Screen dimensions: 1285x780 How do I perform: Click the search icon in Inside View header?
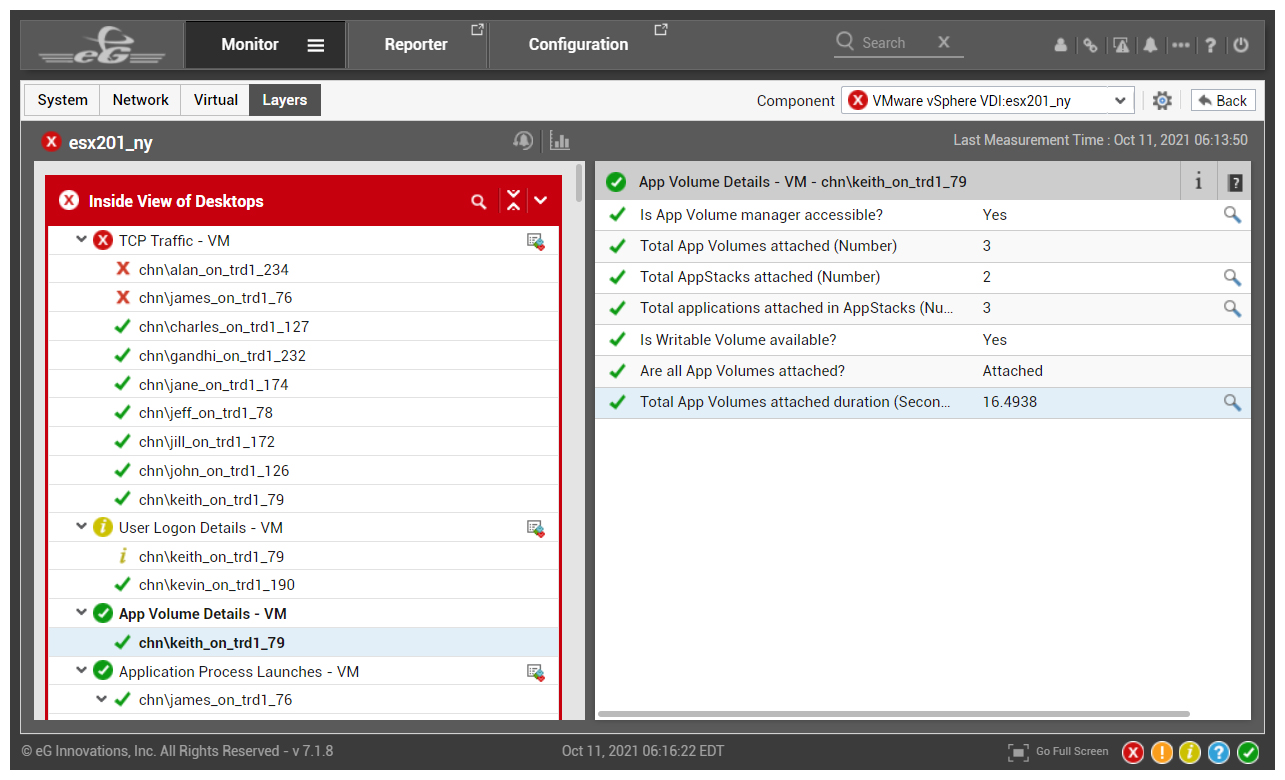point(479,201)
